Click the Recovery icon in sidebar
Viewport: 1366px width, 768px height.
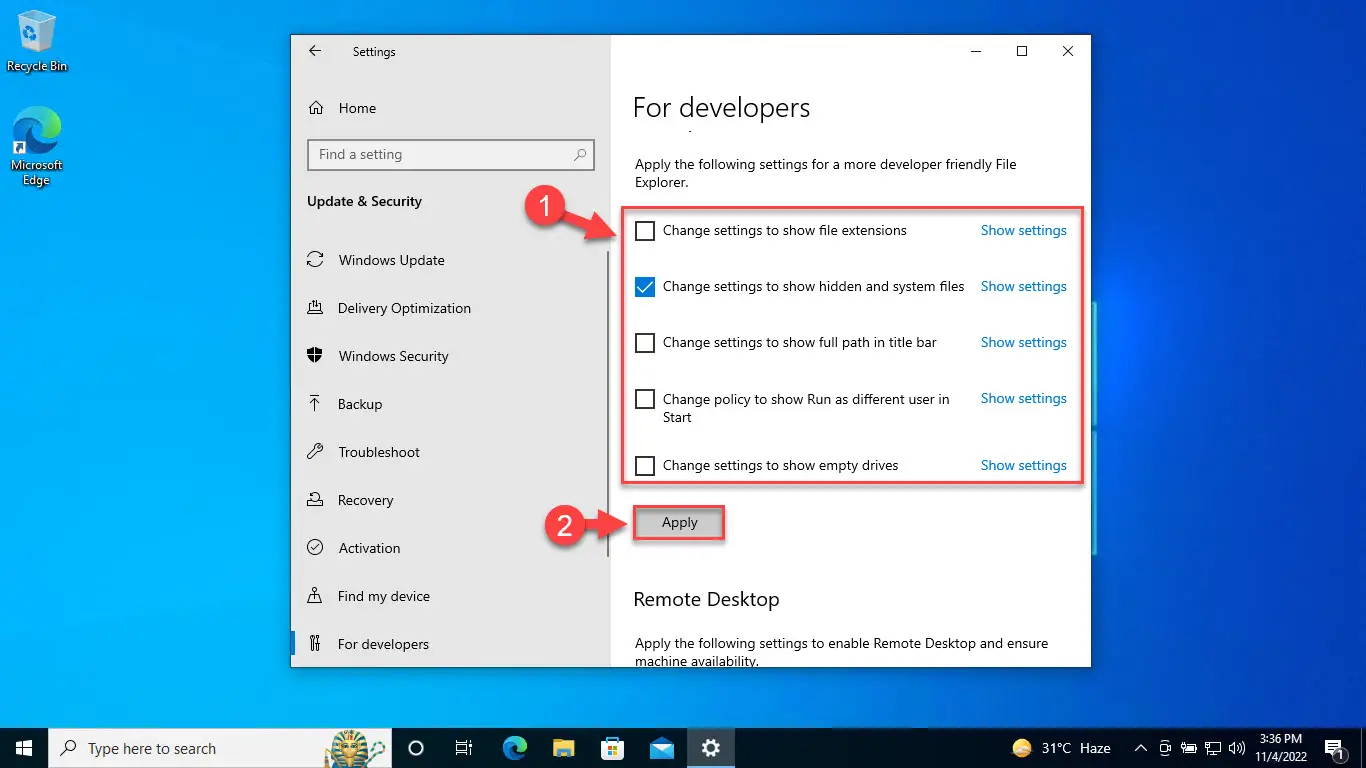tap(315, 500)
